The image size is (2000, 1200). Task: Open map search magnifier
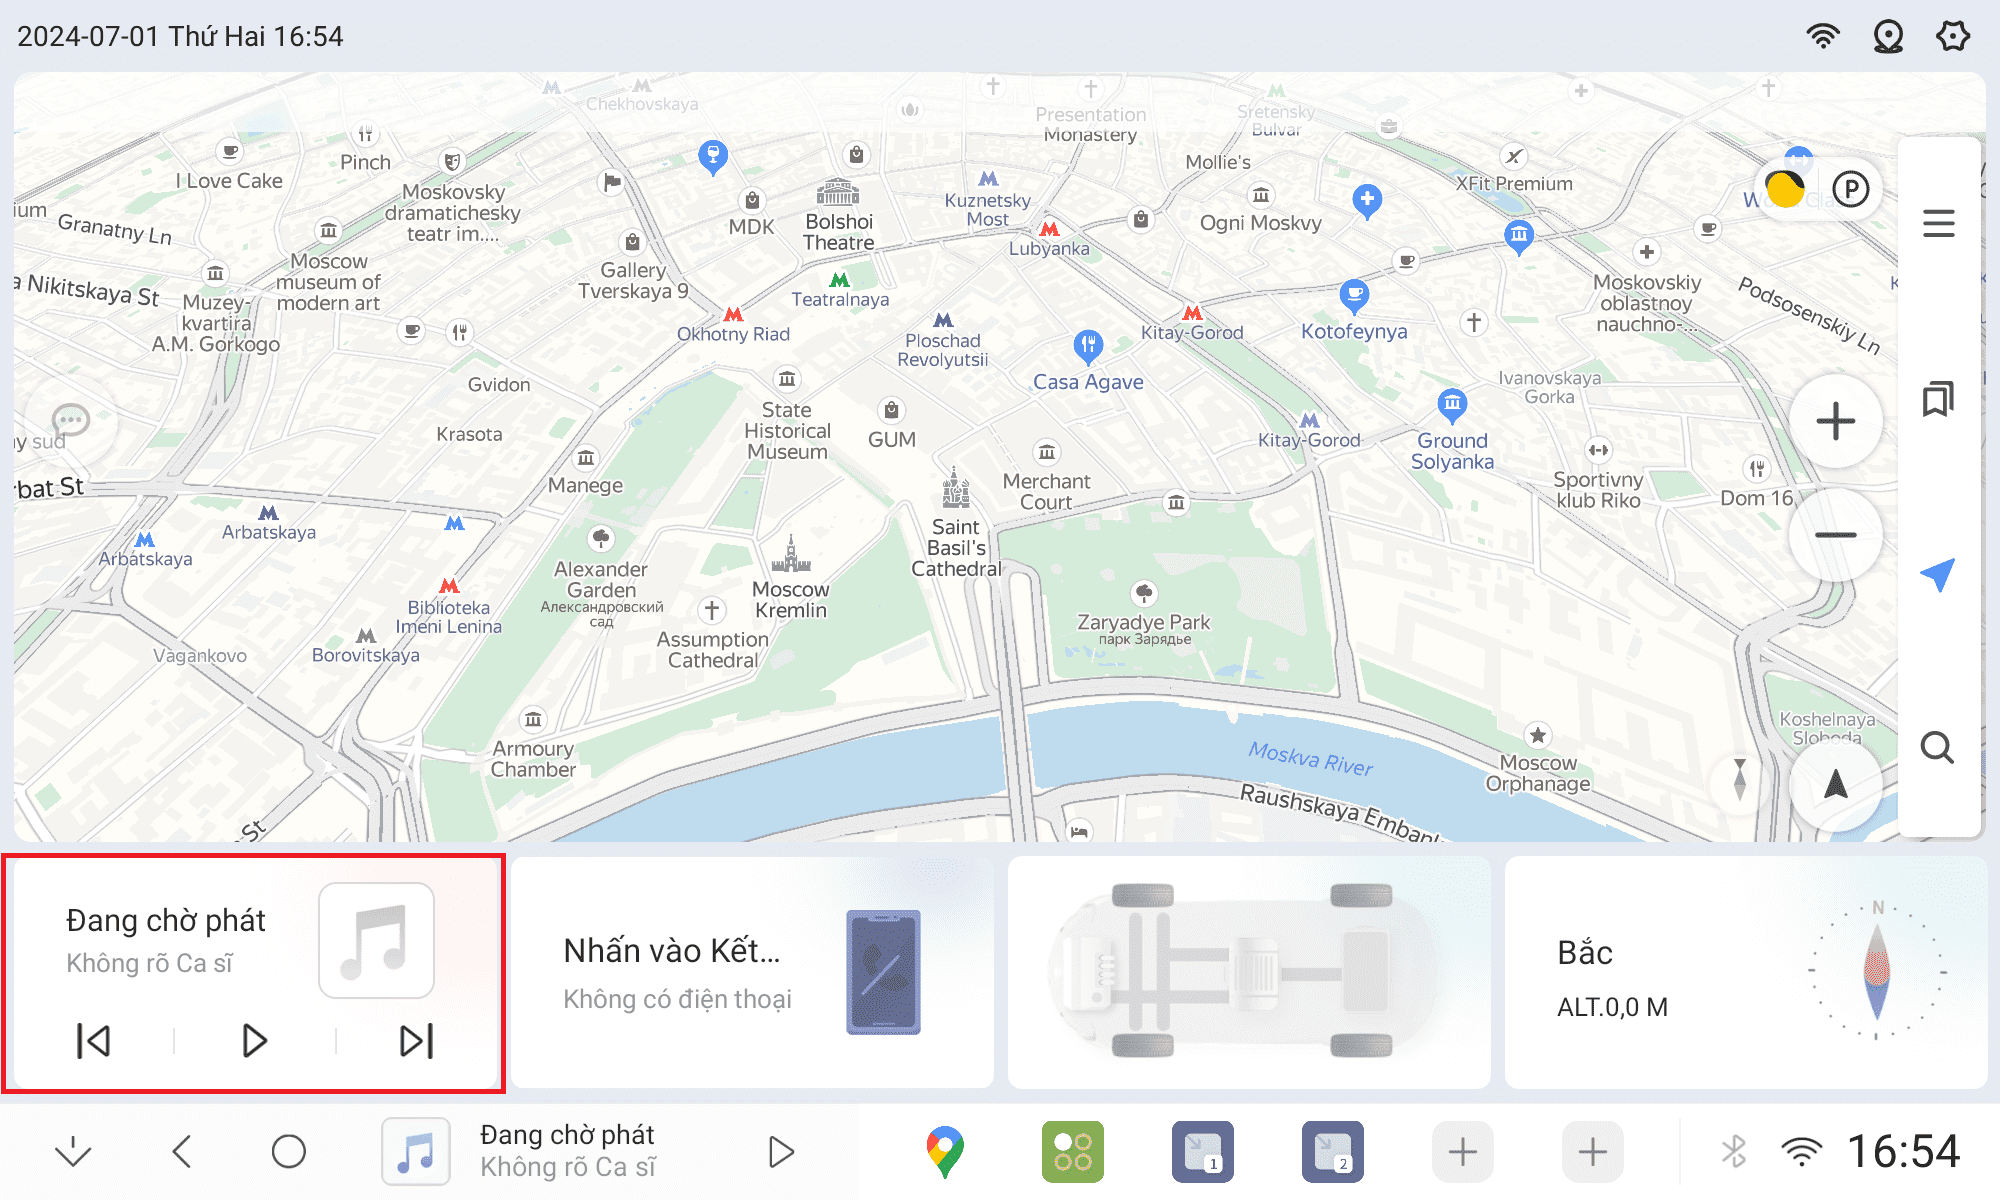coord(1938,747)
